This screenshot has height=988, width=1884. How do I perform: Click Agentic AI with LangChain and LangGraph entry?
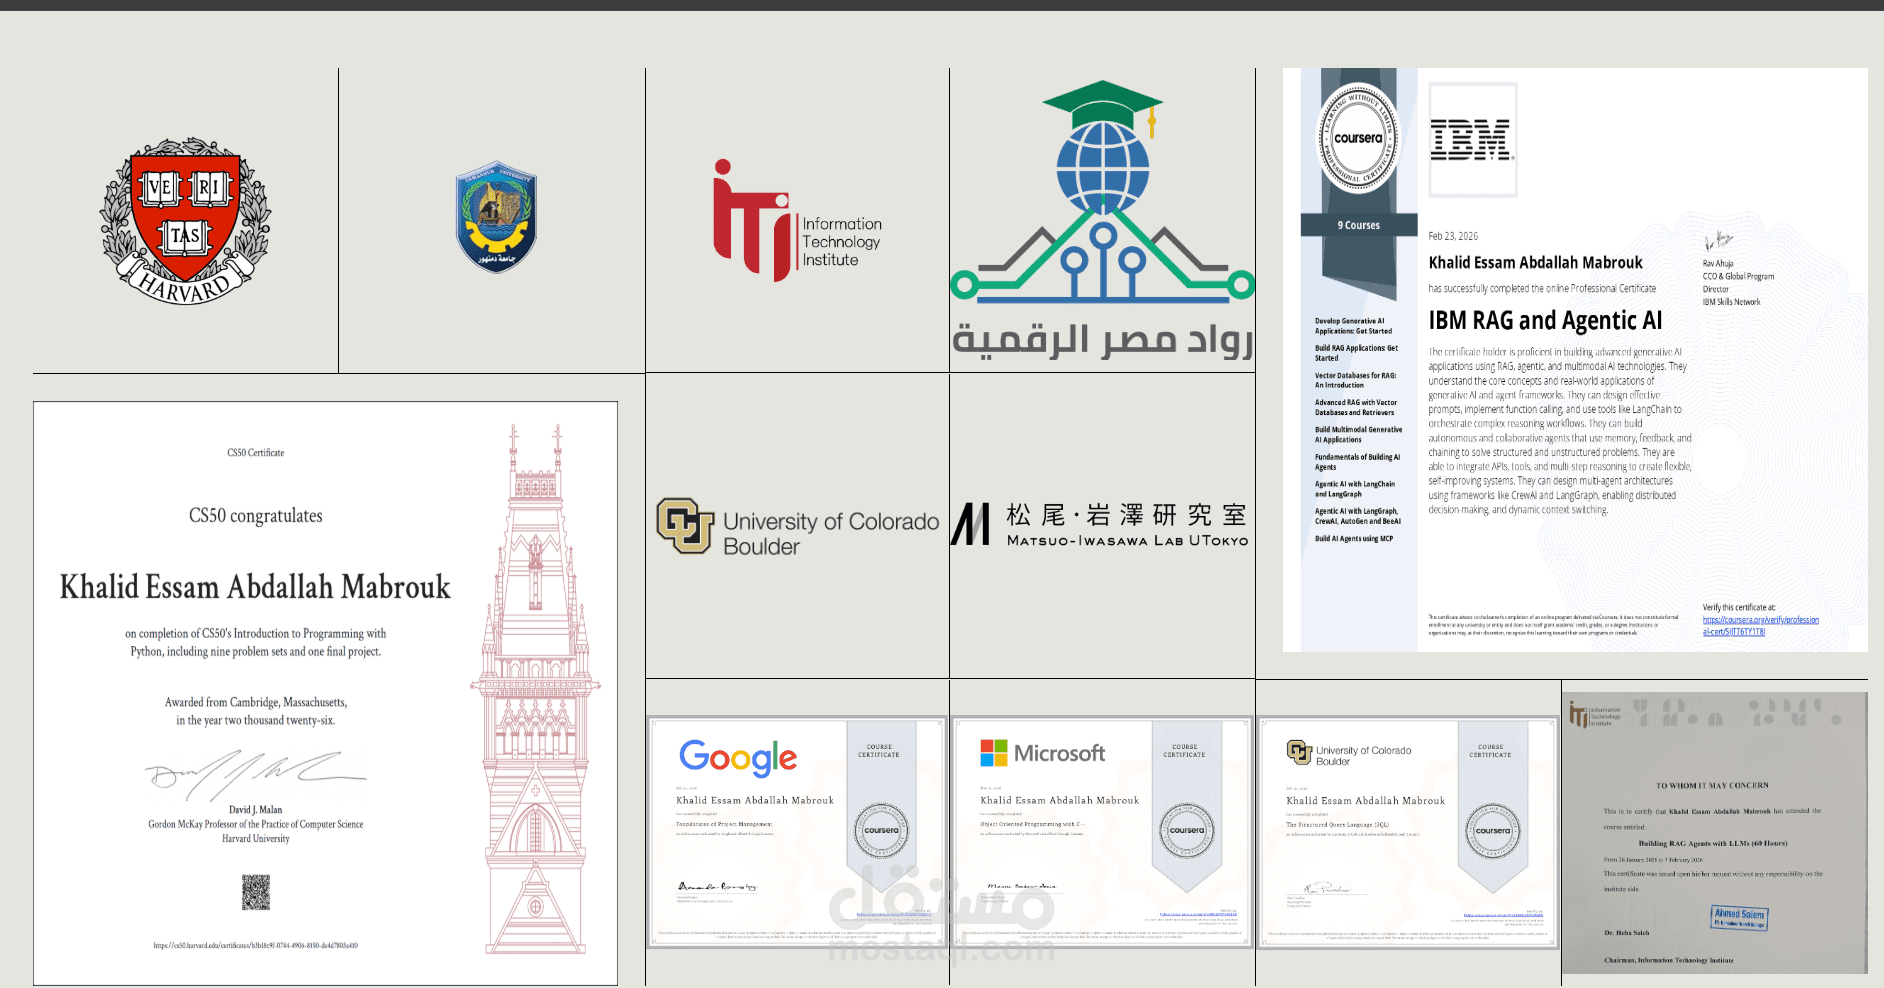click(x=1355, y=489)
